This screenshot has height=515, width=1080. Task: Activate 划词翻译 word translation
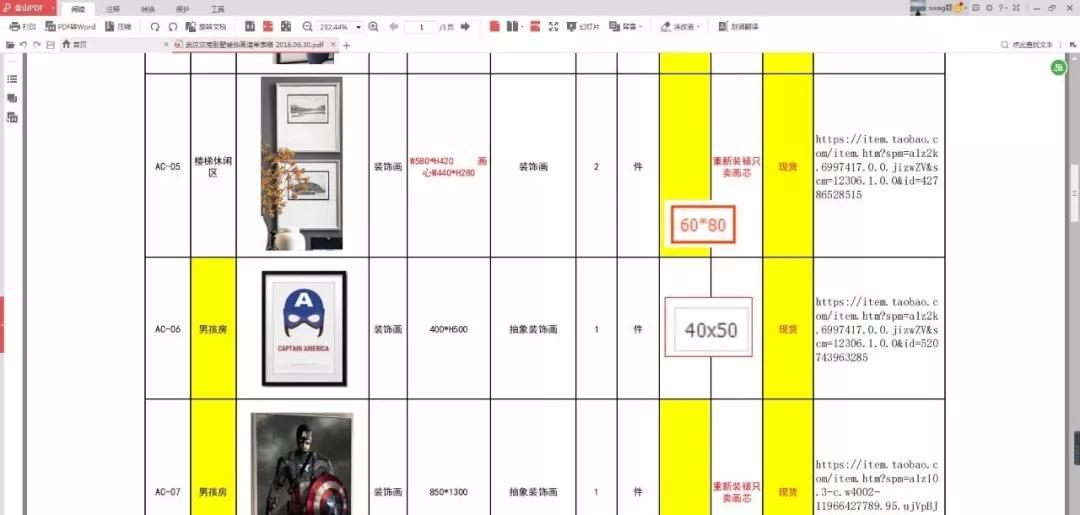[738, 27]
